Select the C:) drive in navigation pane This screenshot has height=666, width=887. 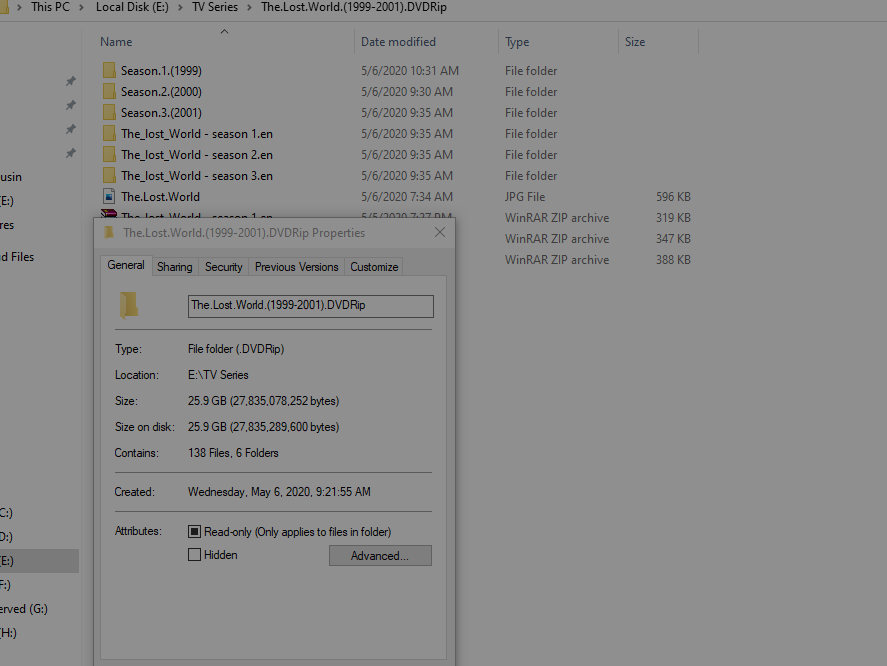[6, 513]
